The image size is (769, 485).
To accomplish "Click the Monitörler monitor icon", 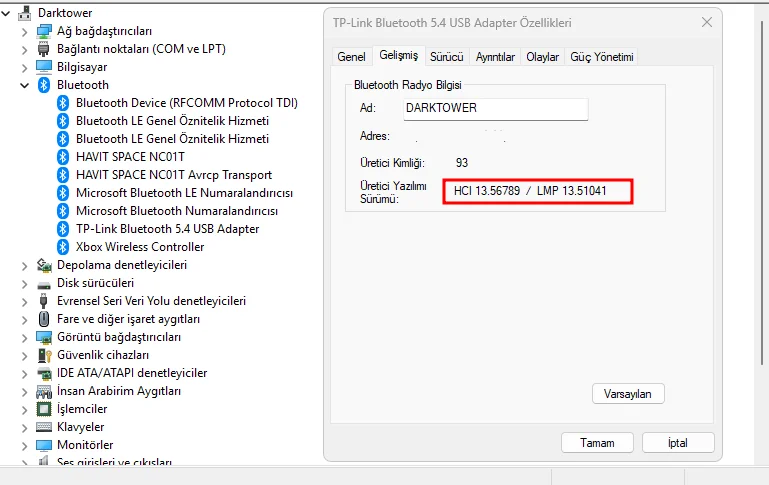I will click(x=44, y=445).
